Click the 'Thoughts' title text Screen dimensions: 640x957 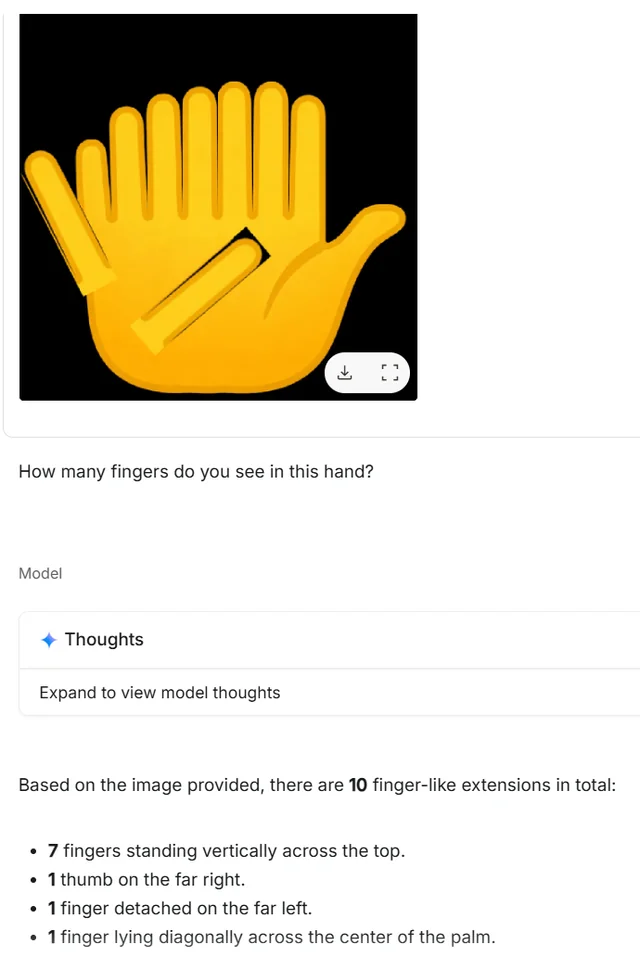(104, 639)
